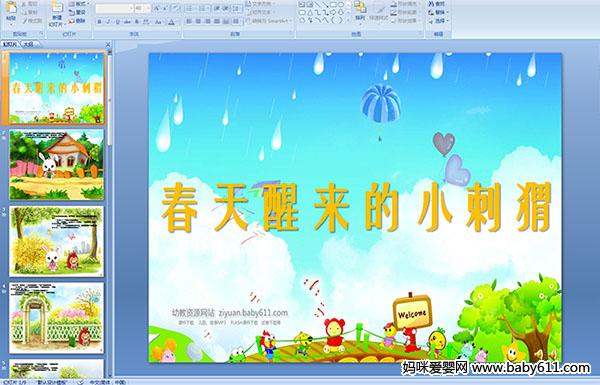Click the font color A icon
The image size is (600, 385).
point(171,22)
